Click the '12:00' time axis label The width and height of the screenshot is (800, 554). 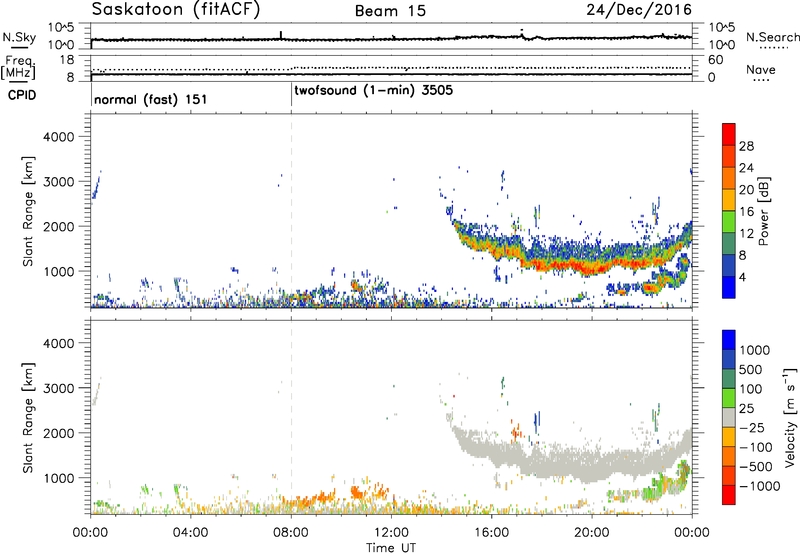click(391, 533)
